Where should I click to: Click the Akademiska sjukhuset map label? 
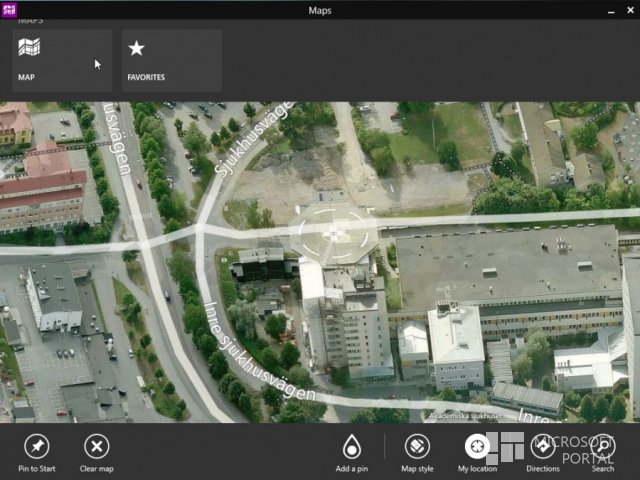tap(465, 416)
